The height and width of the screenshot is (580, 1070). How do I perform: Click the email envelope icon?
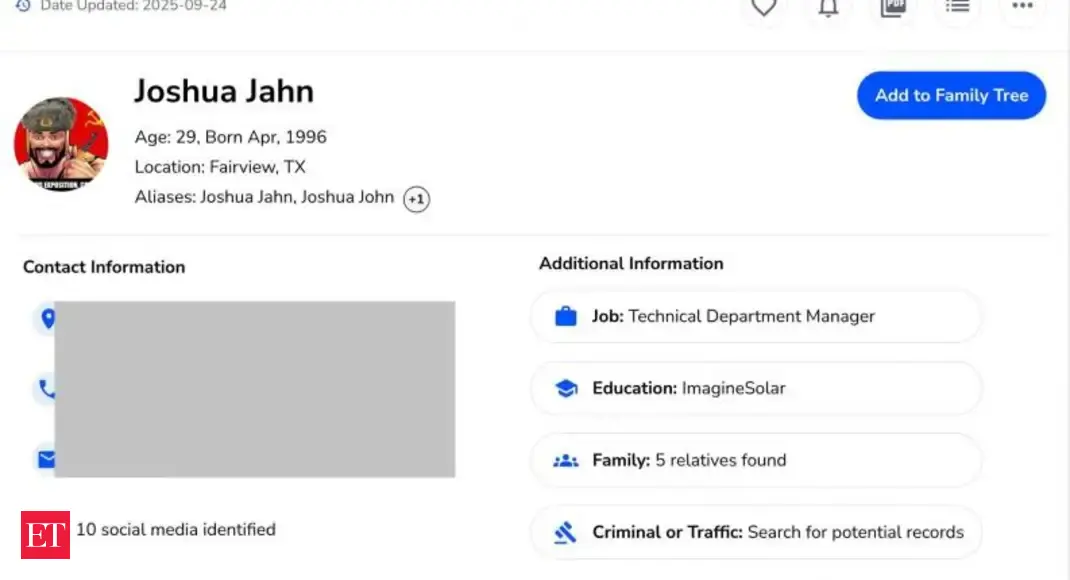click(46, 459)
